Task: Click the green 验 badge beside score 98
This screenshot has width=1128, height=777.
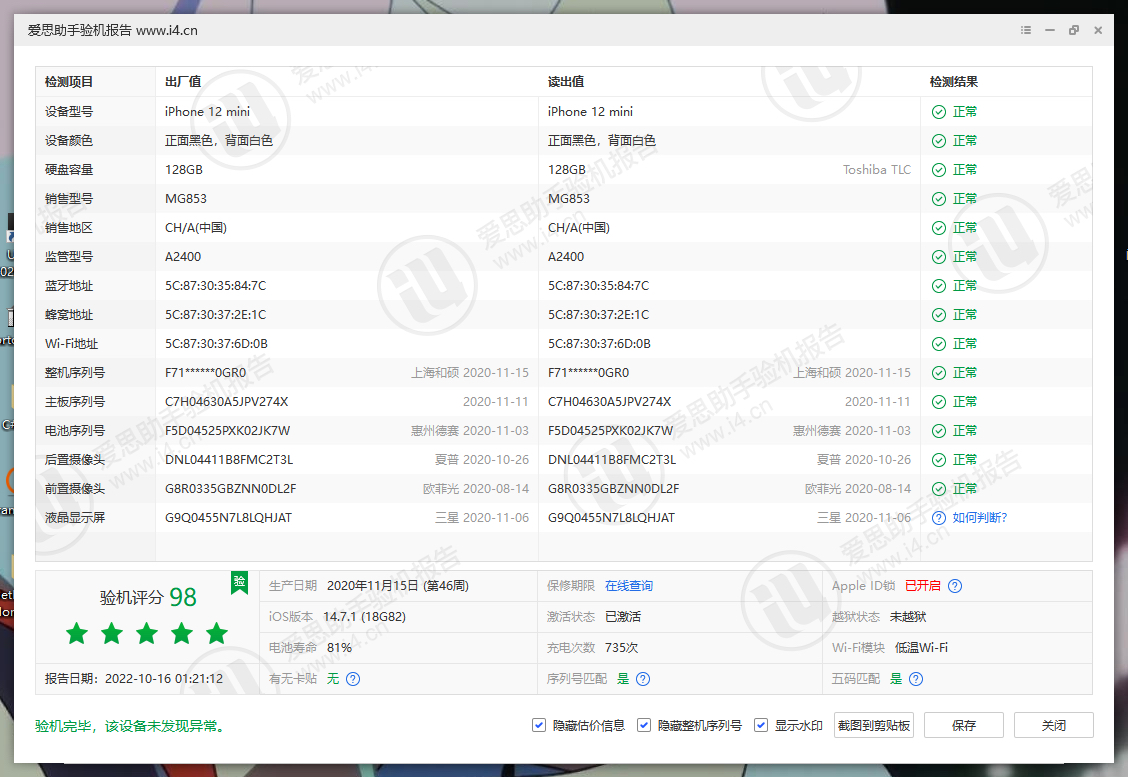Action: coord(239,584)
